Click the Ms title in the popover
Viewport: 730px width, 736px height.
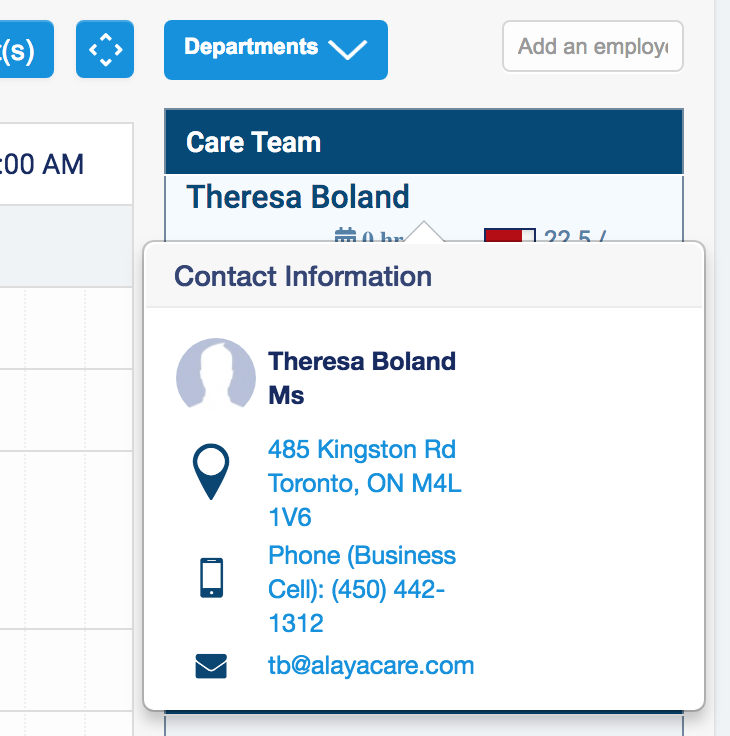click(286, 395)
